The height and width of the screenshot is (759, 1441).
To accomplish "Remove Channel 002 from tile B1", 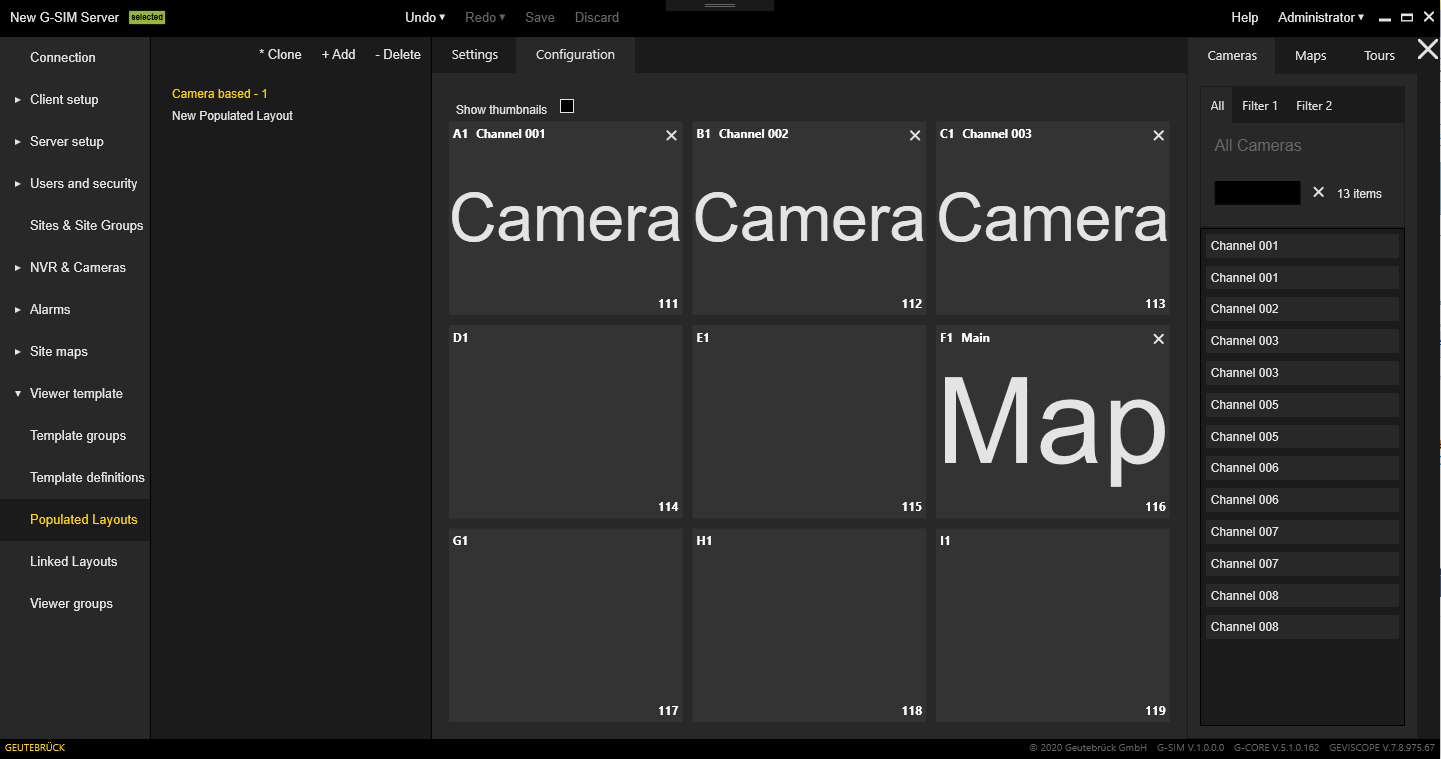I will click(x=914, y=136).
